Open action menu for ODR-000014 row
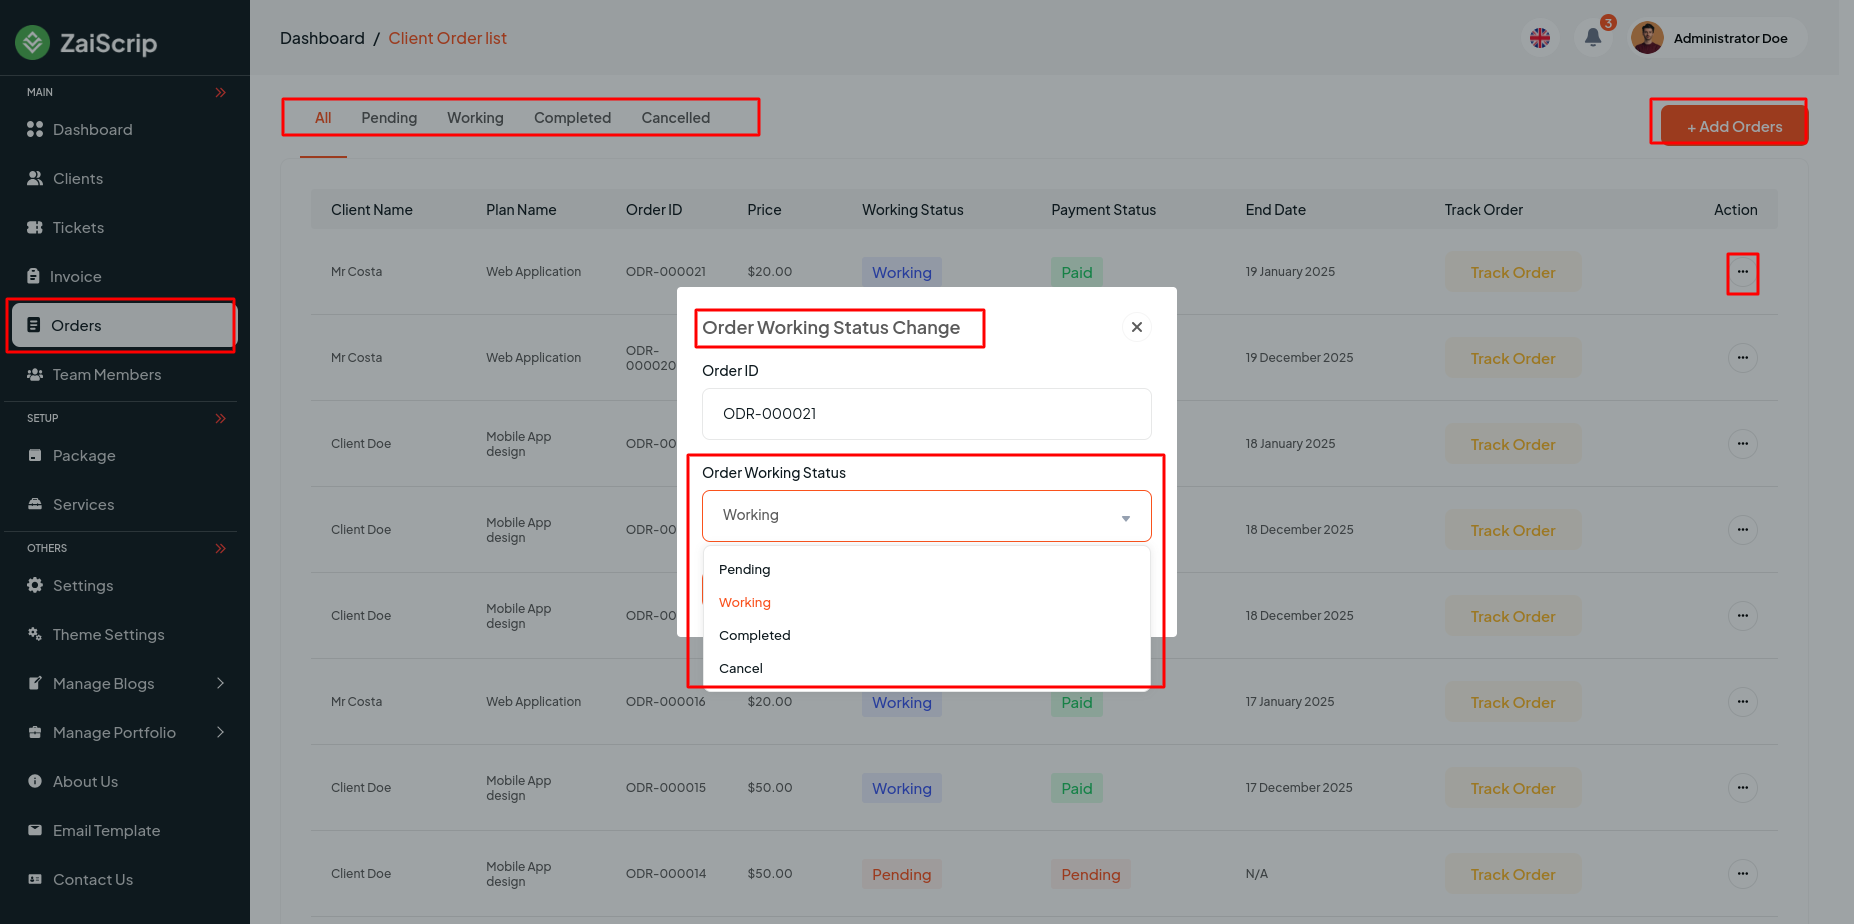1854x924 pixels. pos(1743,874)
